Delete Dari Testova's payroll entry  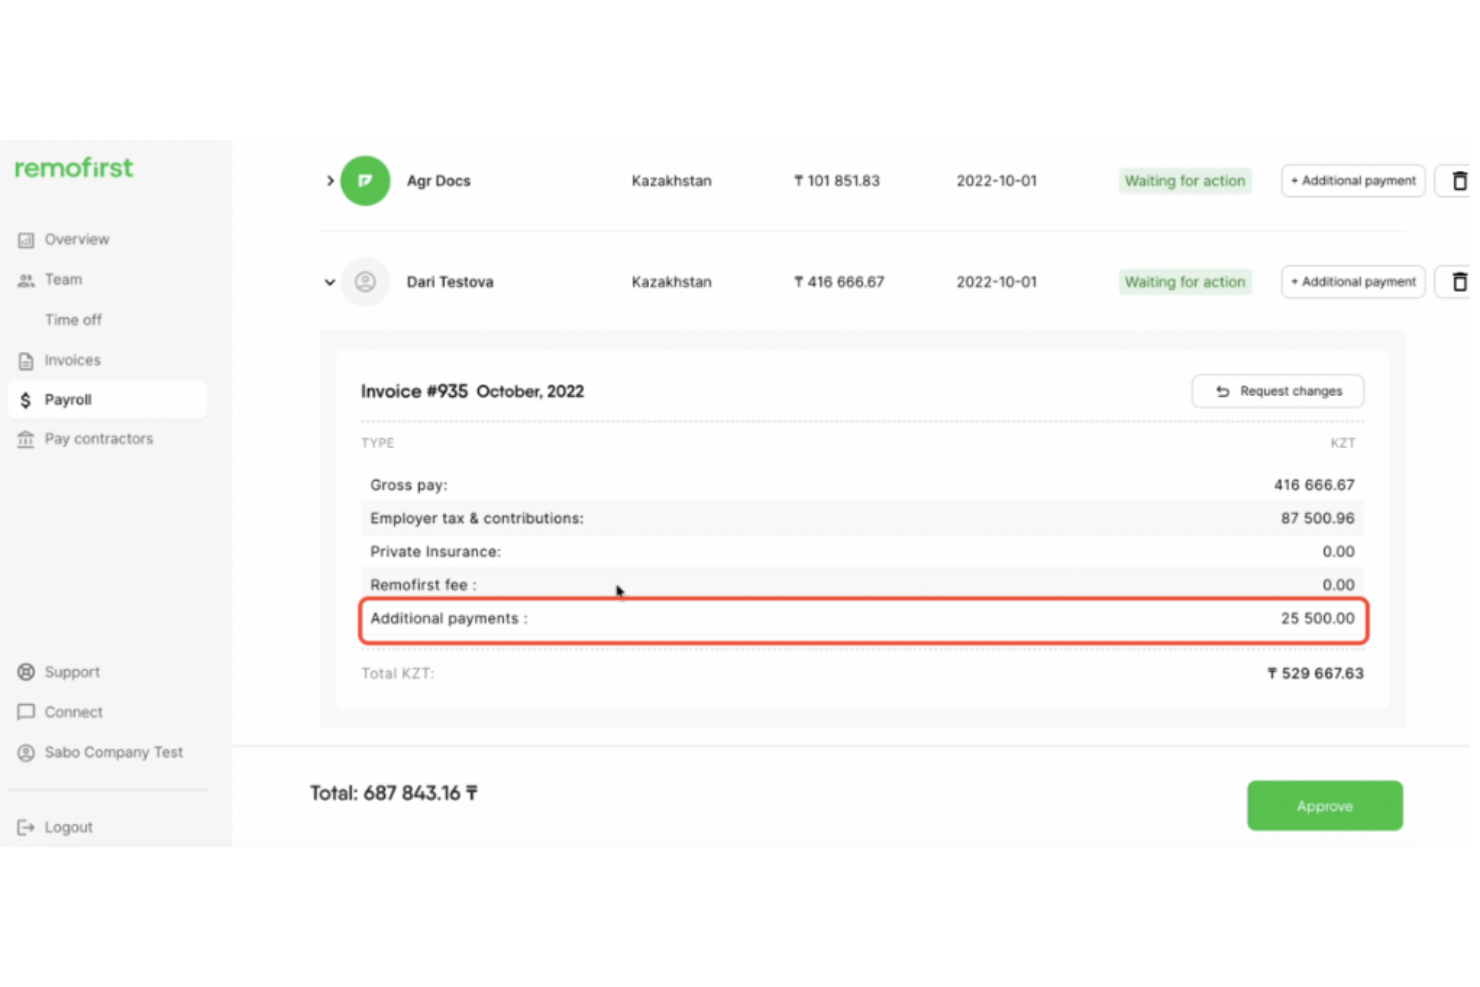coord(1459,281)
